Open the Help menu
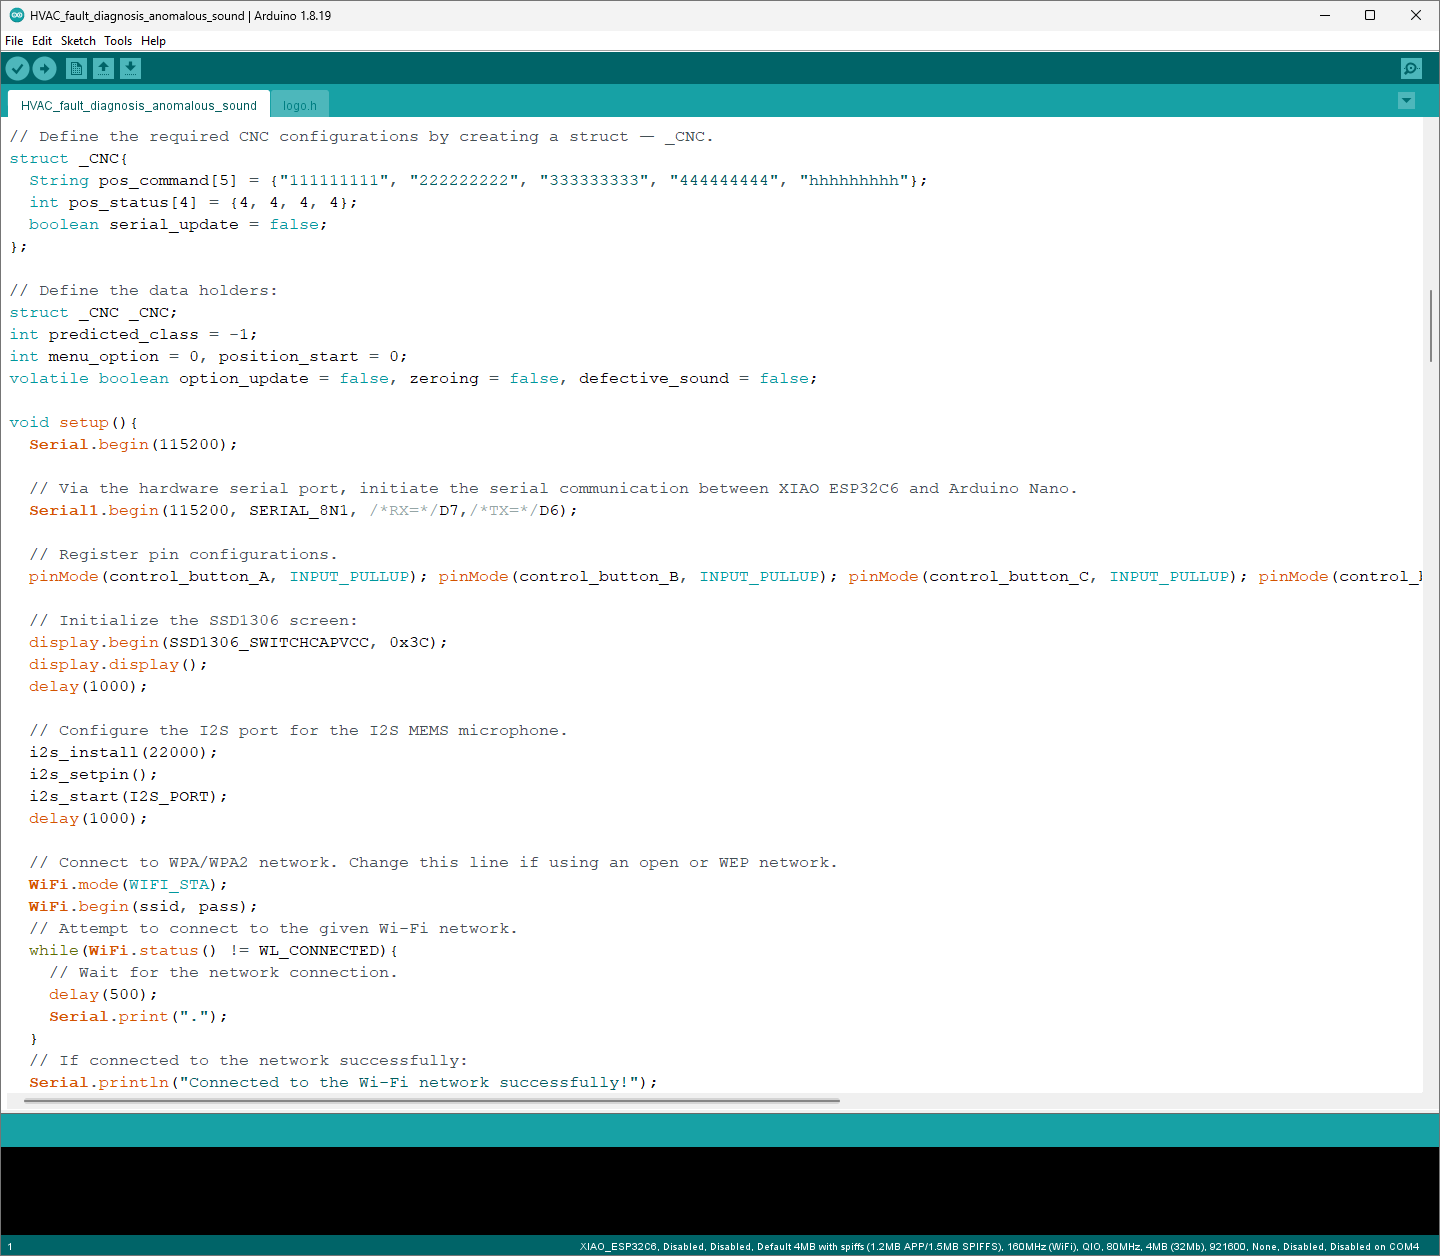The width and height of the screenshot is (1440, 1256). click(153, 41)
